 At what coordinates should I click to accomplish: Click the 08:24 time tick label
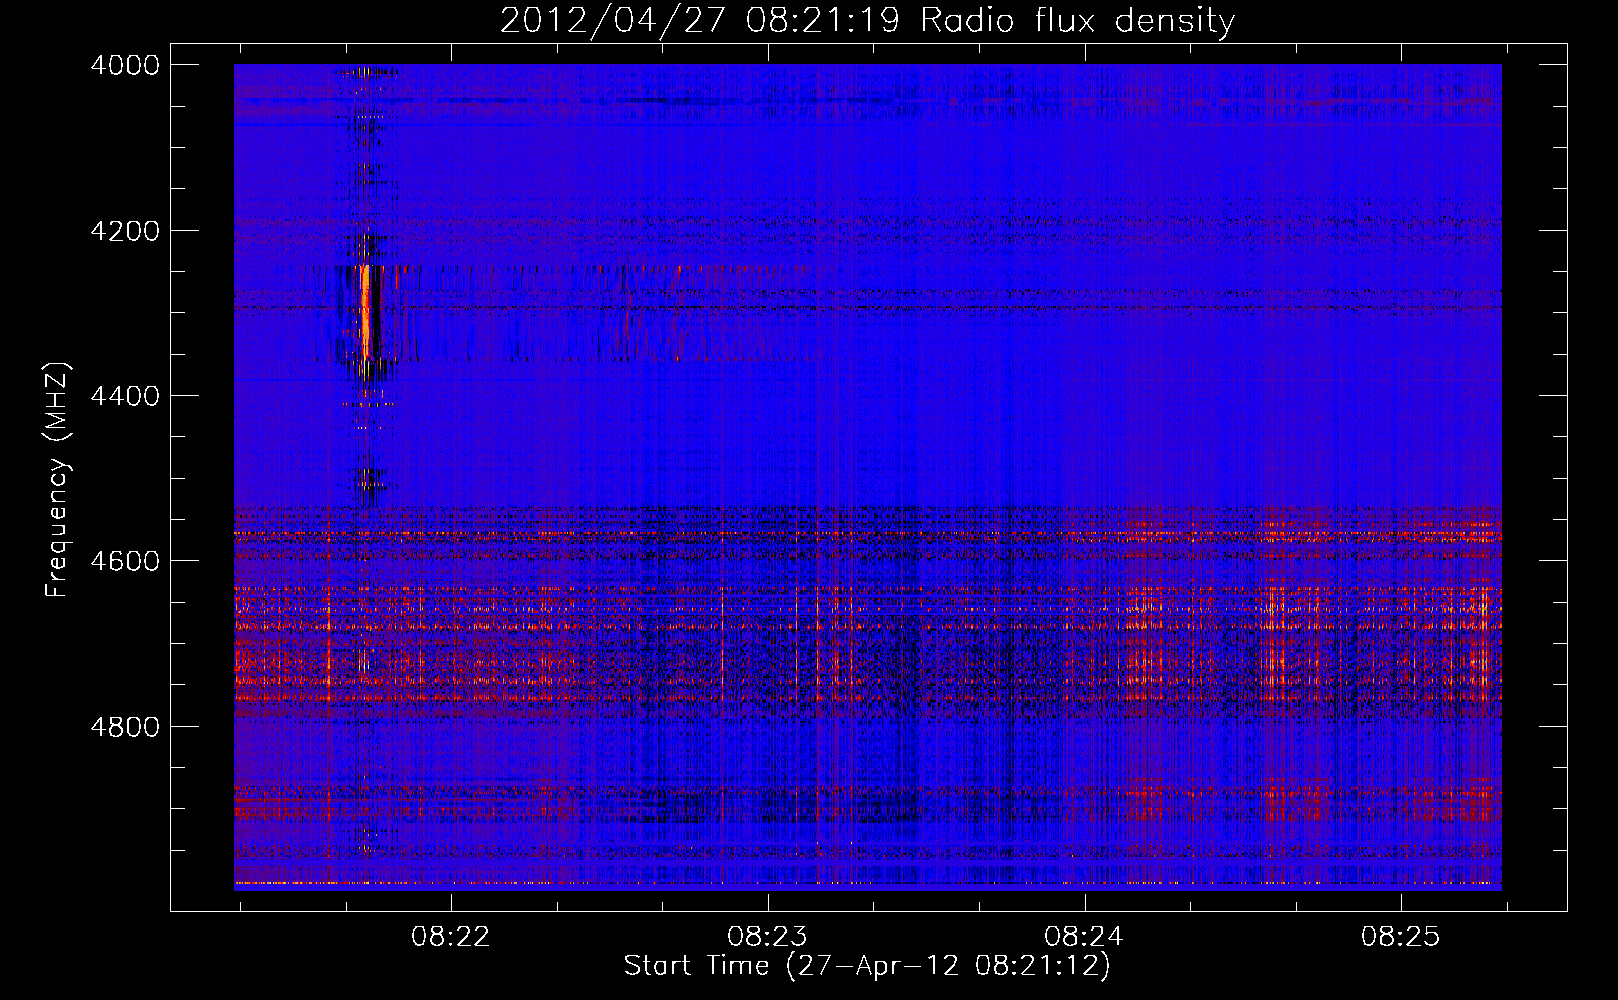click(x=1084, y=936)
